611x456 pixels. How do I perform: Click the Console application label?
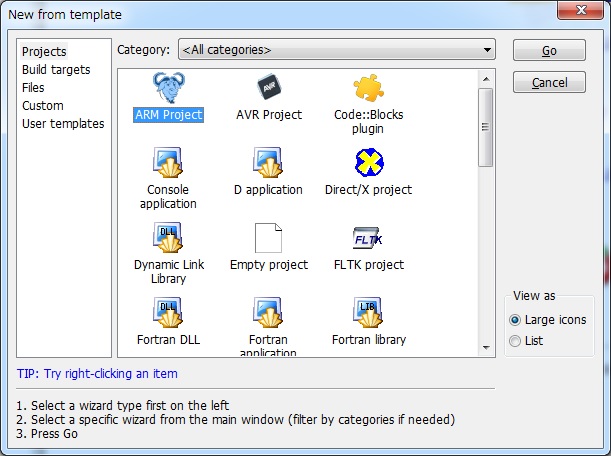click(x=168, y=196)
